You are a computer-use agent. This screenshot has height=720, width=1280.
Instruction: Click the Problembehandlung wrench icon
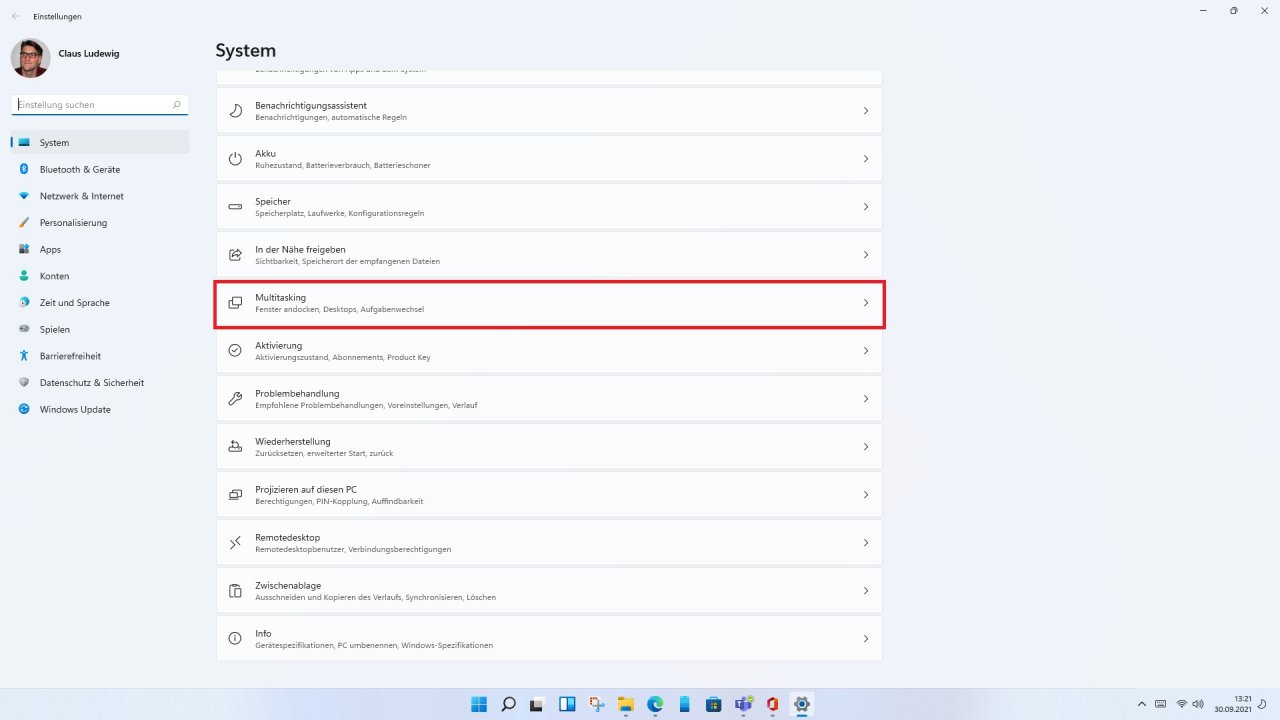click(x=235, y=399)
